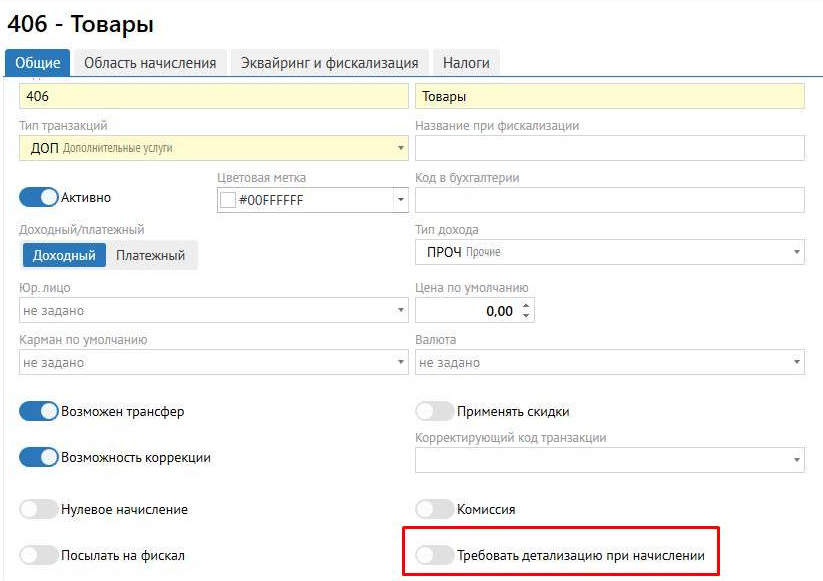Enable the Комиссия toggle
Screen dimensions: 823x581
click(x=434, y=509)
